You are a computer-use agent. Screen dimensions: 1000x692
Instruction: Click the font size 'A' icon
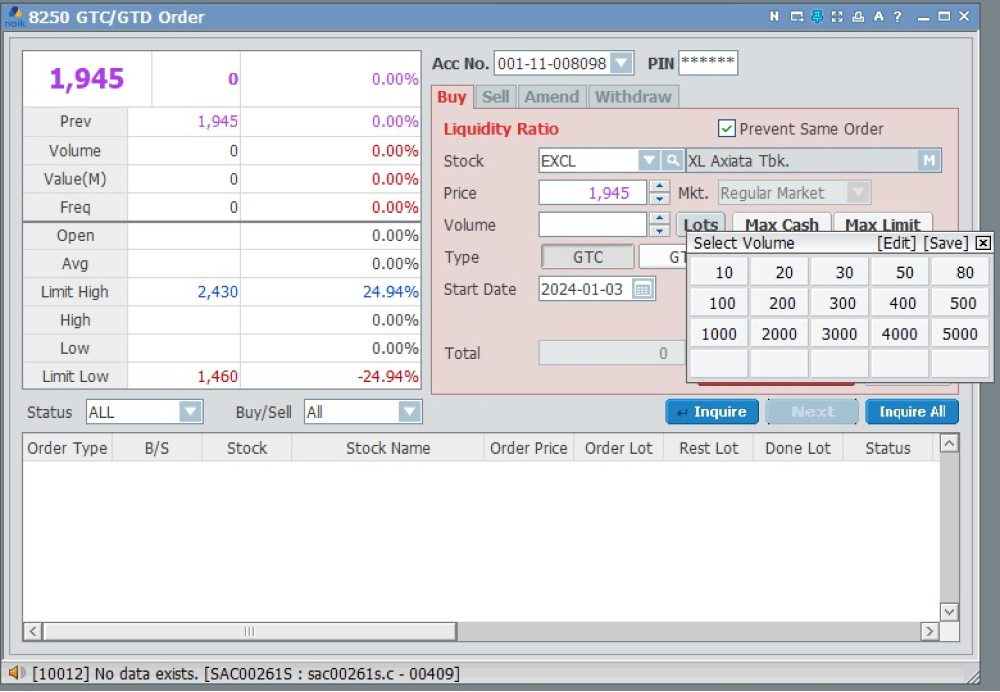click(877, 17)
